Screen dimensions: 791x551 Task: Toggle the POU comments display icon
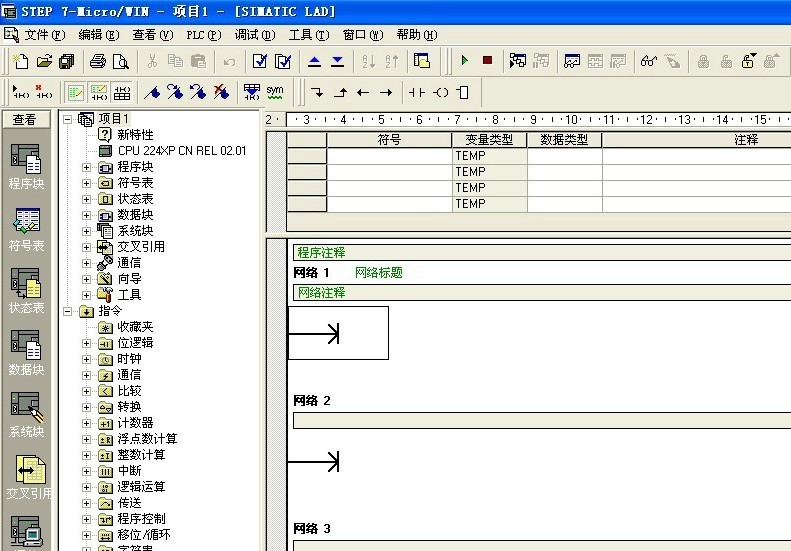75,92
